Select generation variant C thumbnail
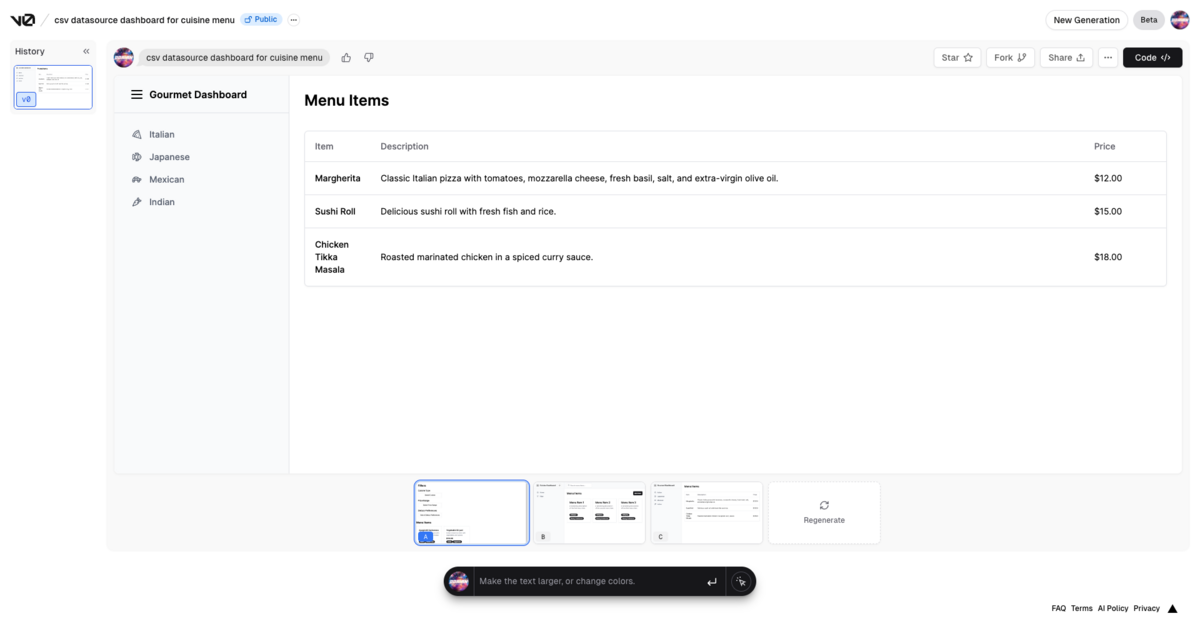1200x621 pixels. (x=706, y=513)
